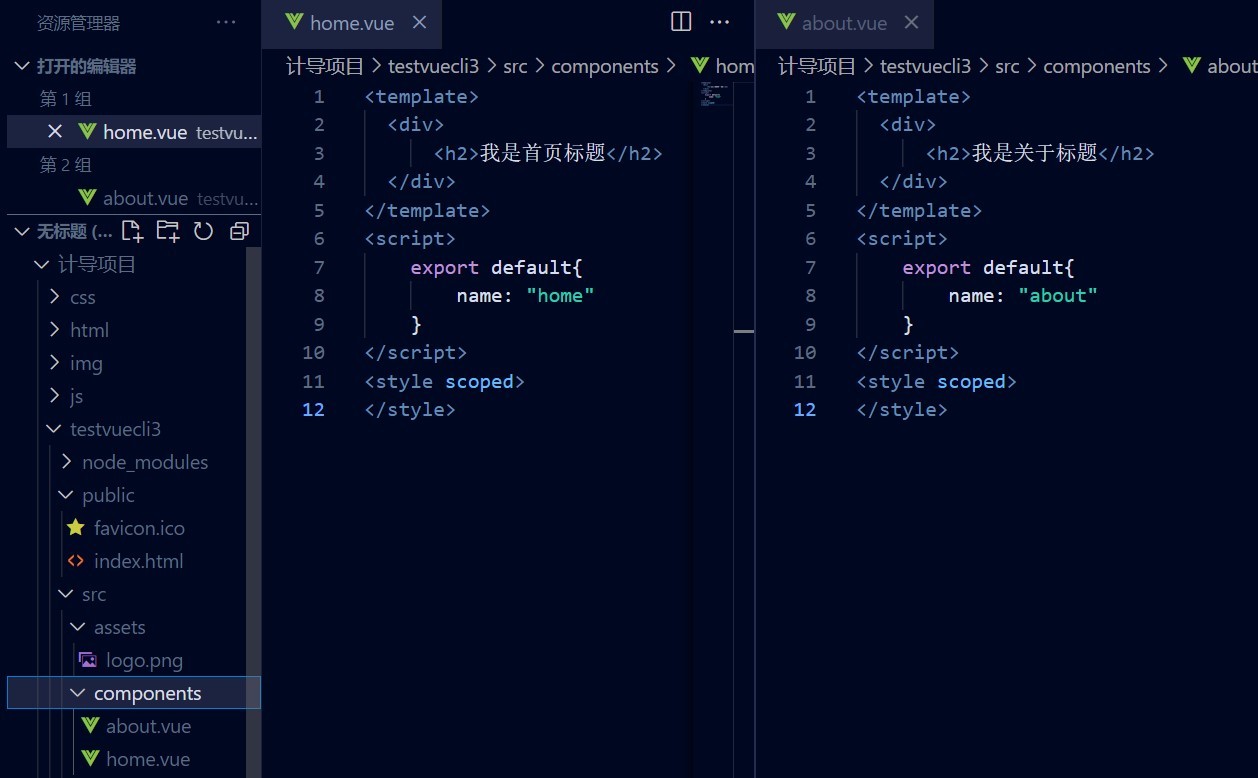Click the scoped attribute in the home.vue editor
The width and height of the screenshot is (1258, 778).
[479, 381]
